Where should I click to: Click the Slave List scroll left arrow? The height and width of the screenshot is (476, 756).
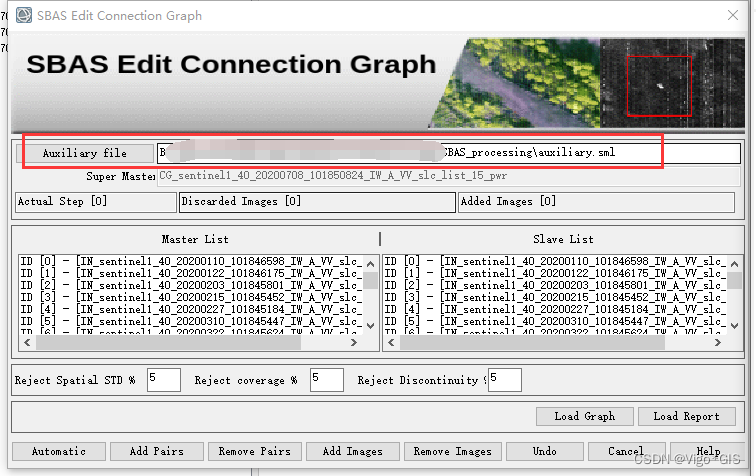pos(391,342)
